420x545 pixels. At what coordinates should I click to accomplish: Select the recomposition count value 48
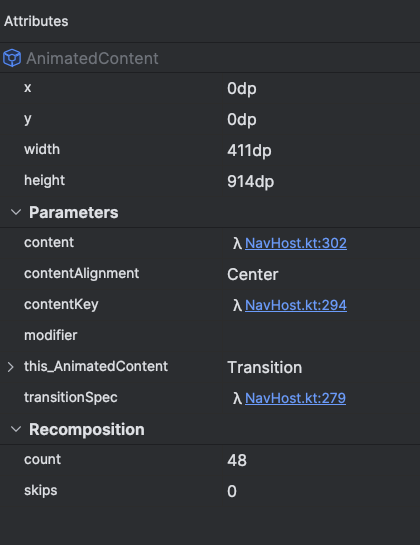point(237,460)
